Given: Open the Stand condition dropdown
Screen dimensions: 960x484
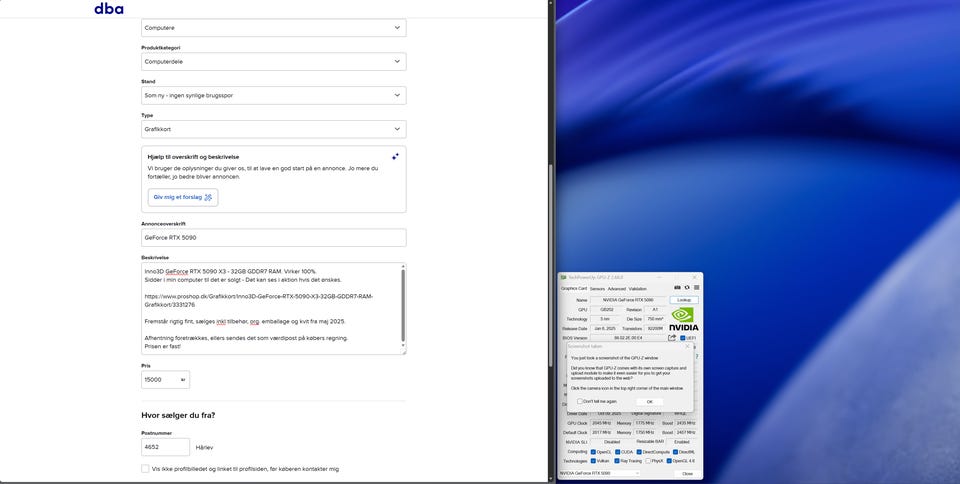Looking at the screenshot, I should click(274, 95).
